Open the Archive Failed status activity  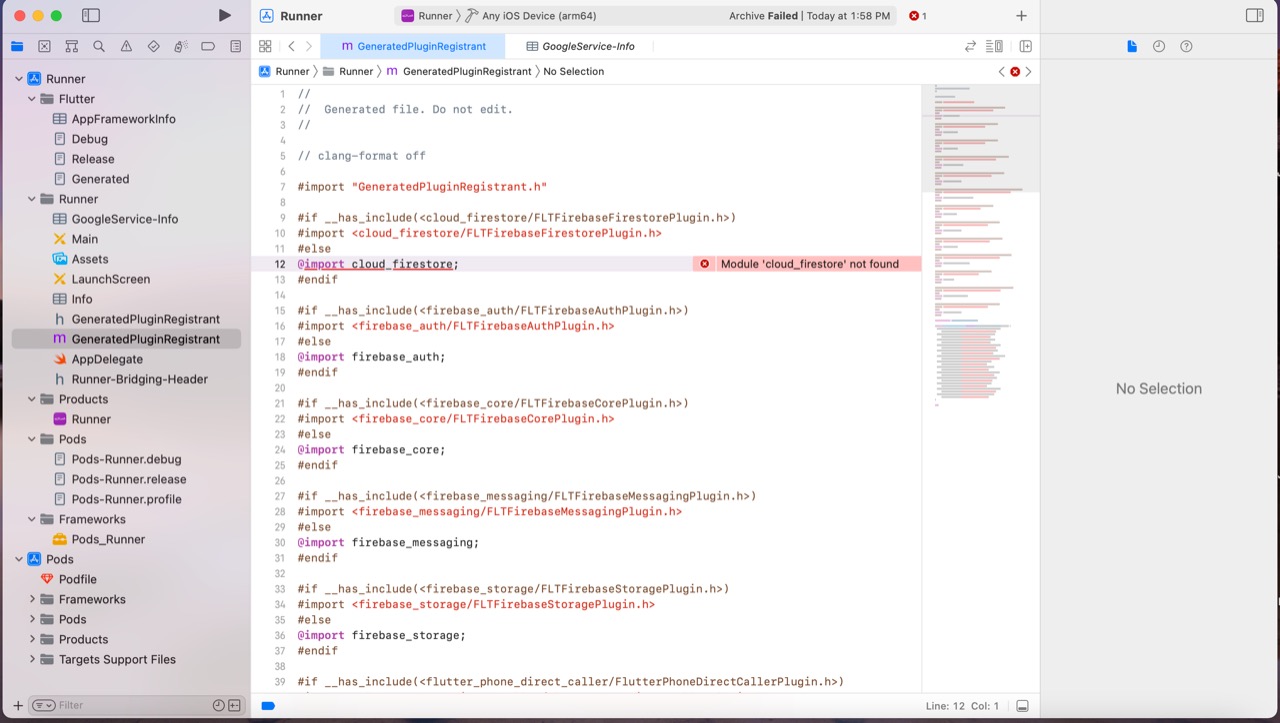pyautogui.click(x=809, y=16)
